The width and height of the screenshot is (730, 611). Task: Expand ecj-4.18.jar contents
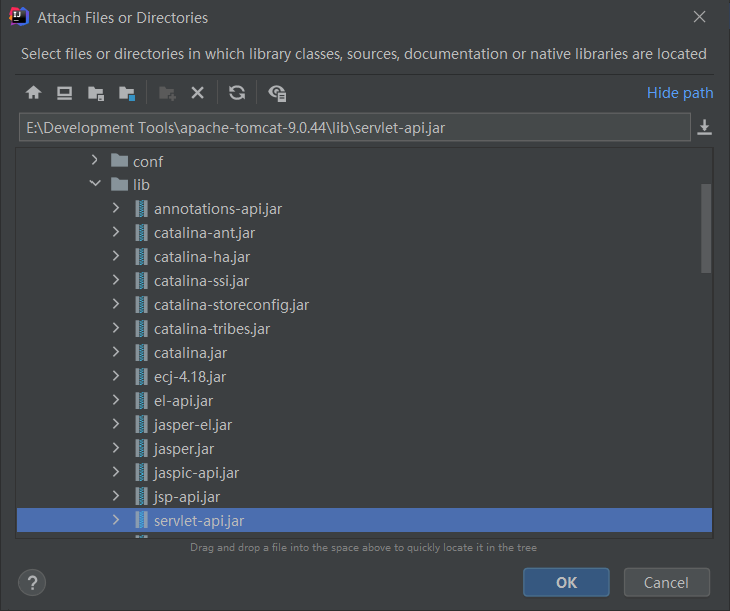(116, 375)
